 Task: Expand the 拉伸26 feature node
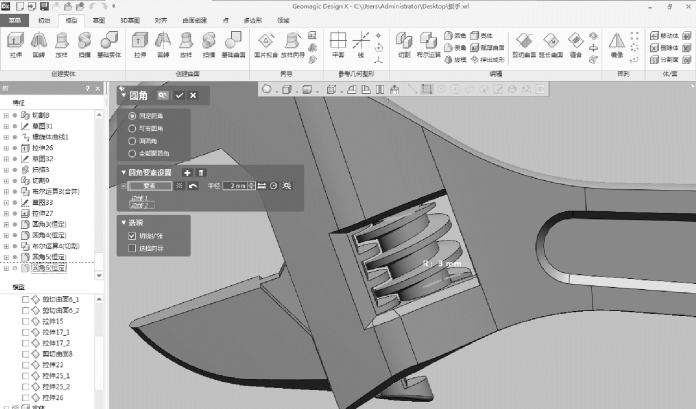[6, 148]
